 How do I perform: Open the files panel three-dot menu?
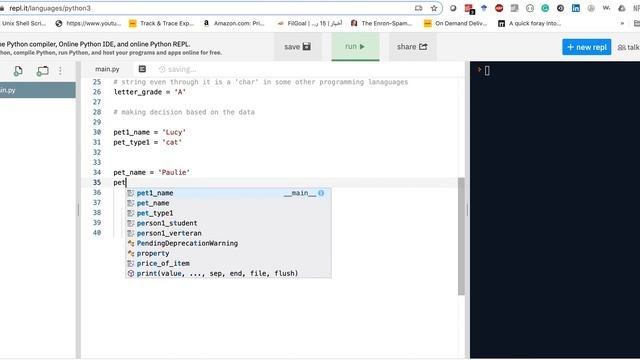60,71
